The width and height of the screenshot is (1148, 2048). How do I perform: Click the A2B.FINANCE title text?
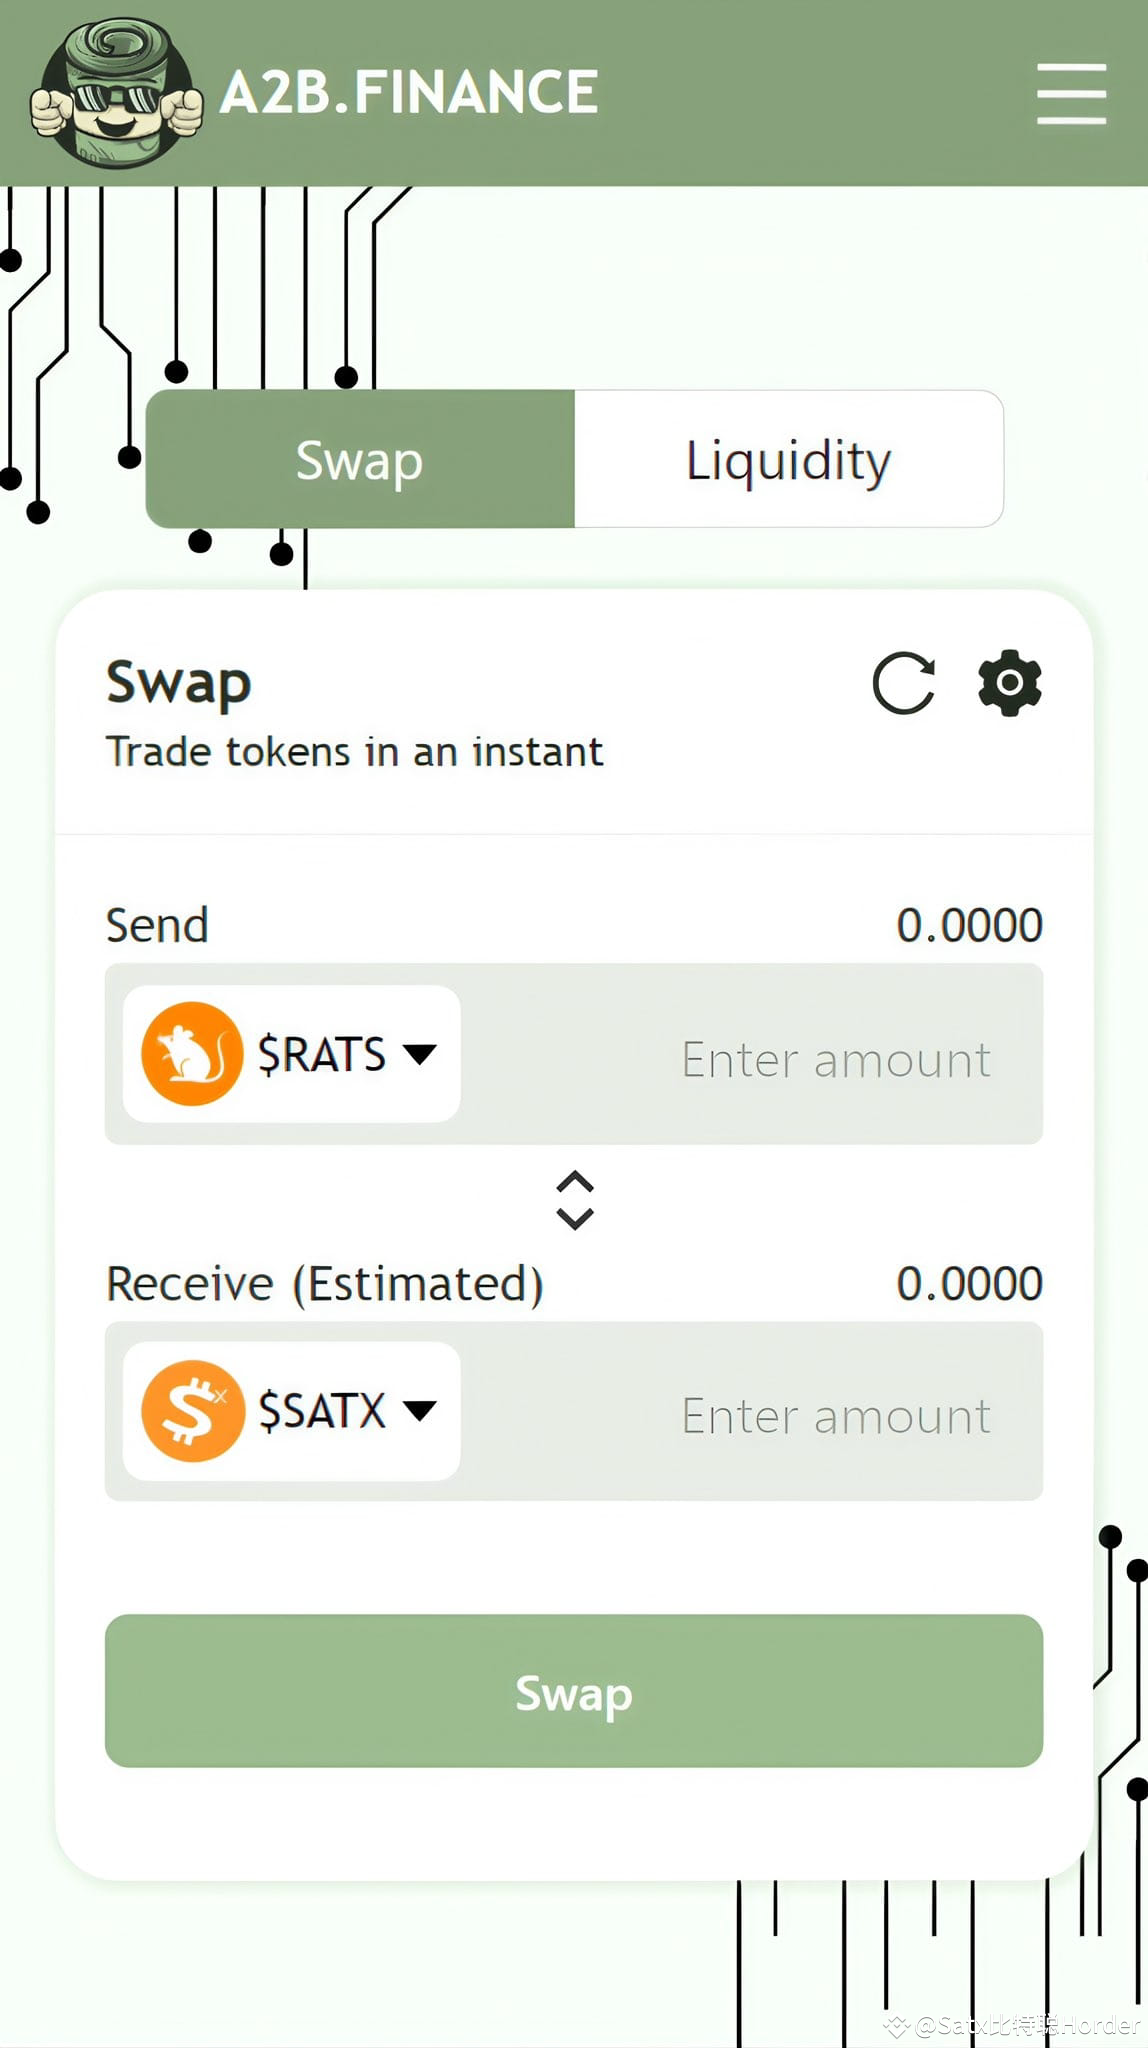408,92
